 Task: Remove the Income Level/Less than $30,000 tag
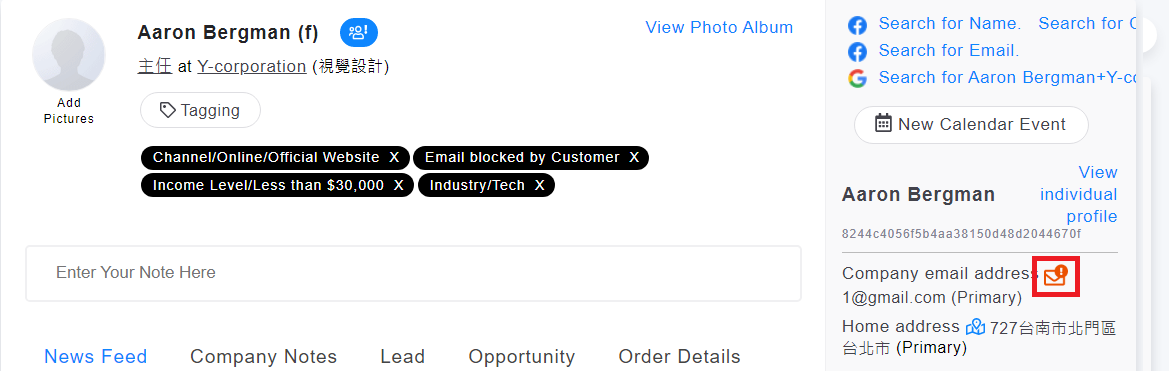(x=399, y=185)
